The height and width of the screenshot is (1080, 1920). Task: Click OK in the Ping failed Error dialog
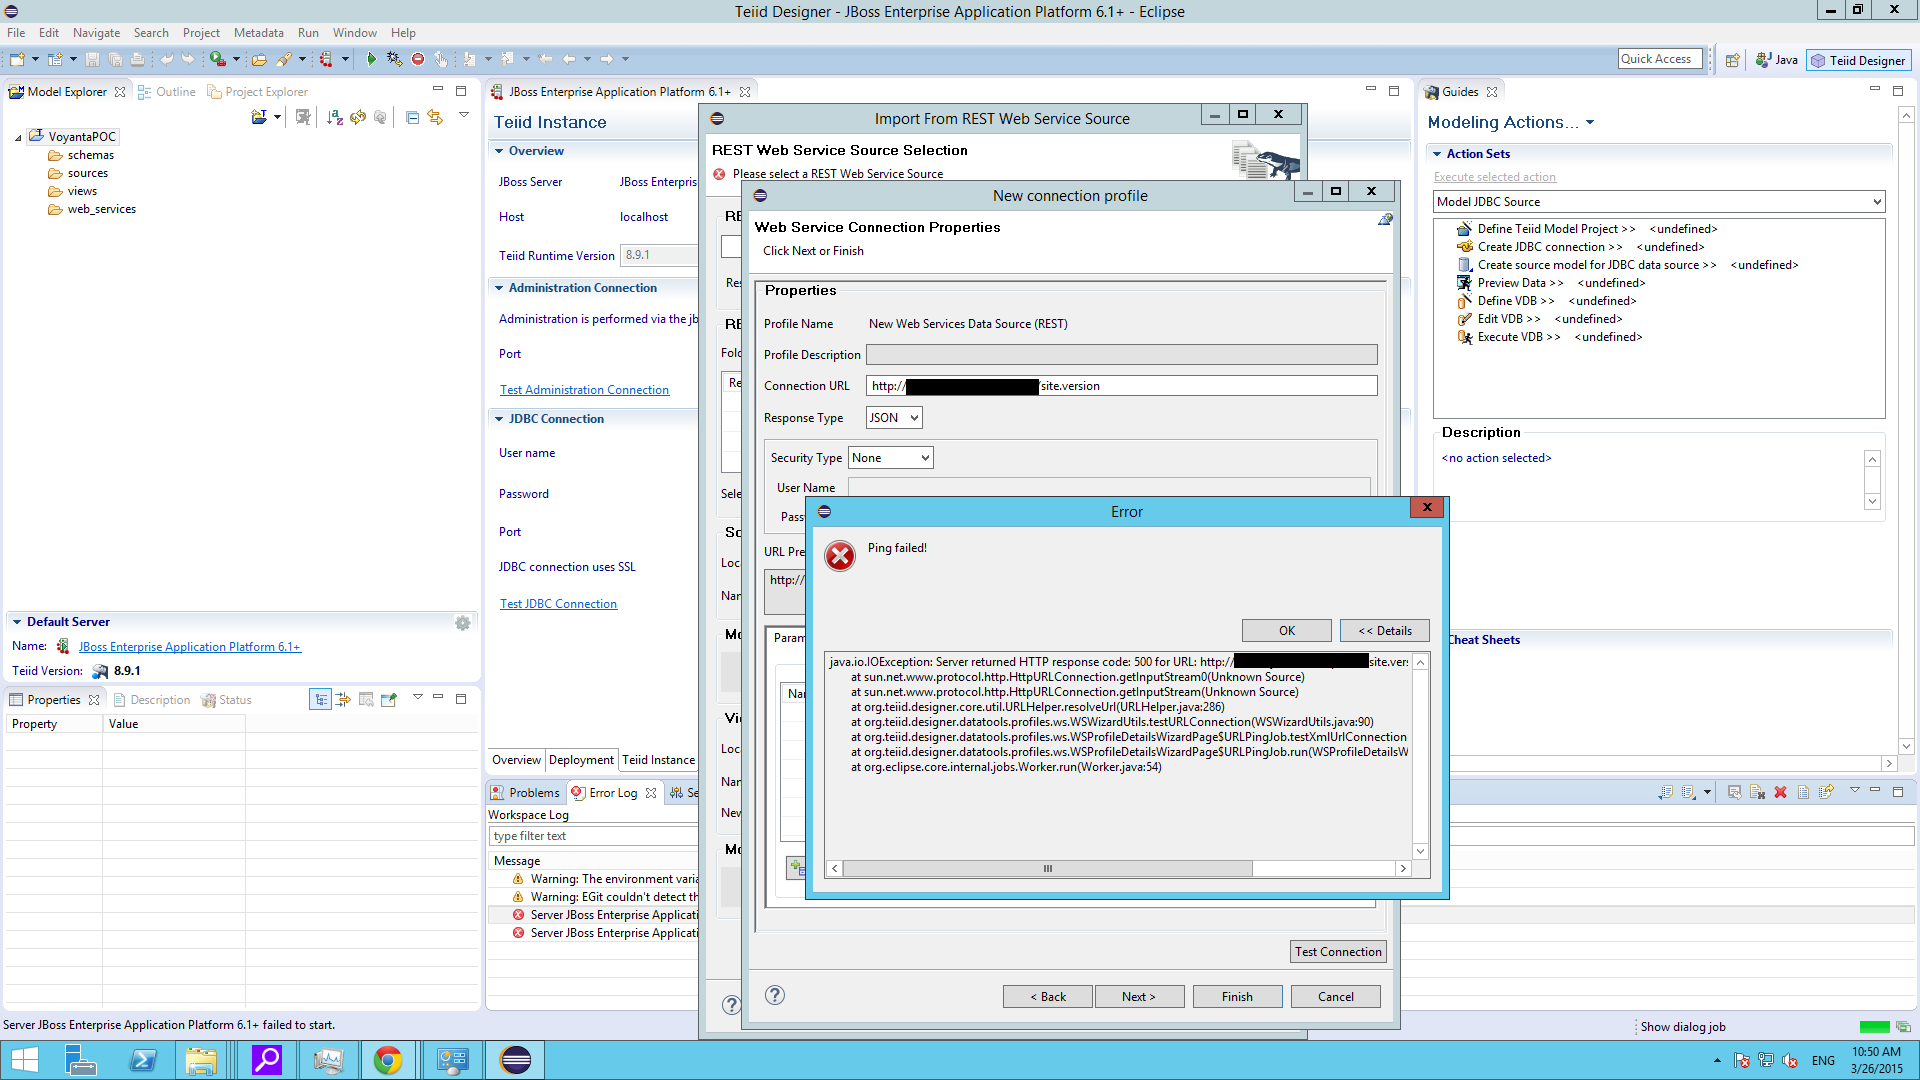(x=1287, y=631)
